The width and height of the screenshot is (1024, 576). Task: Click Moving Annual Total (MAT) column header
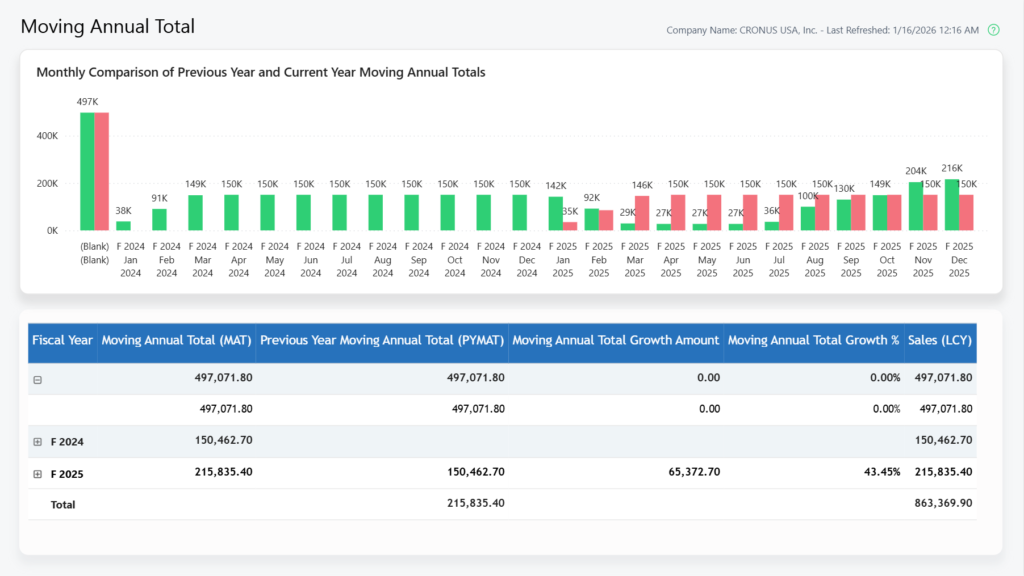pos(177,340)
